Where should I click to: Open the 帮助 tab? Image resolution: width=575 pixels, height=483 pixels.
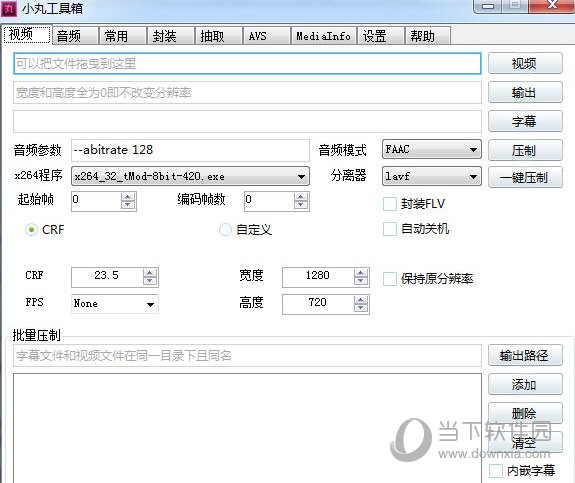pyautogui.click(x=428, y=36)
